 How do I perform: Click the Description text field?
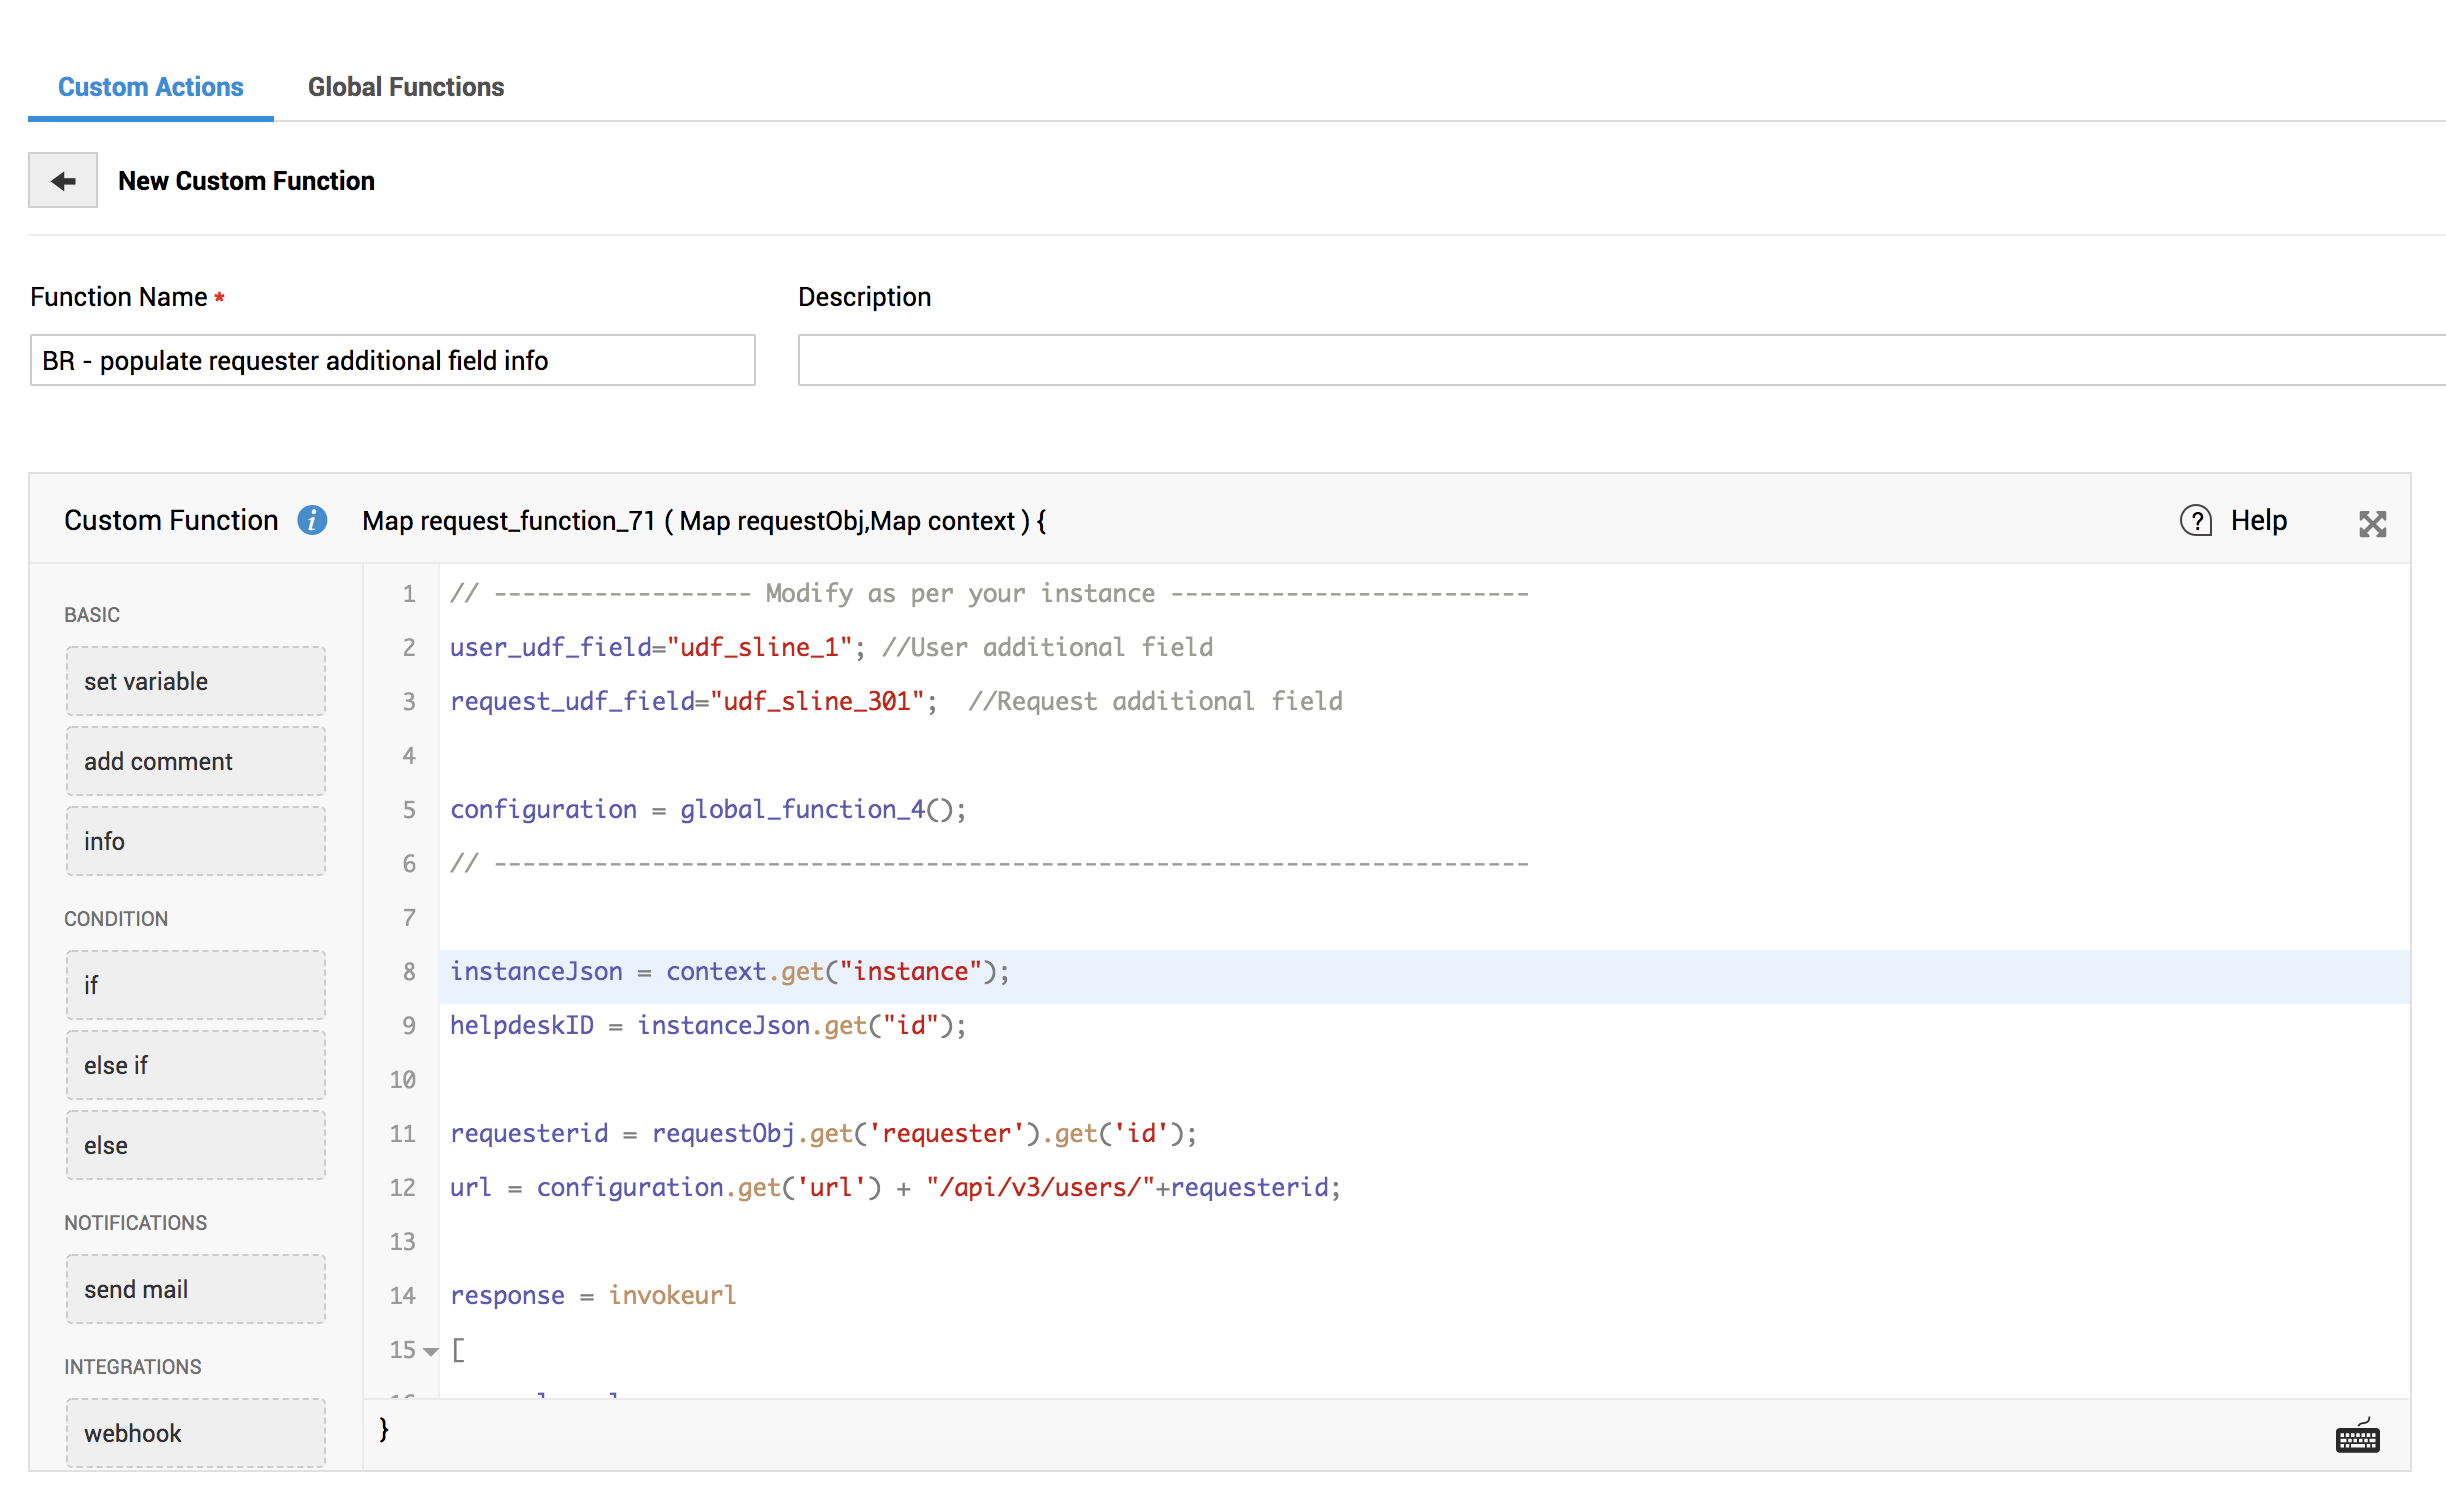click(1620, 360)
